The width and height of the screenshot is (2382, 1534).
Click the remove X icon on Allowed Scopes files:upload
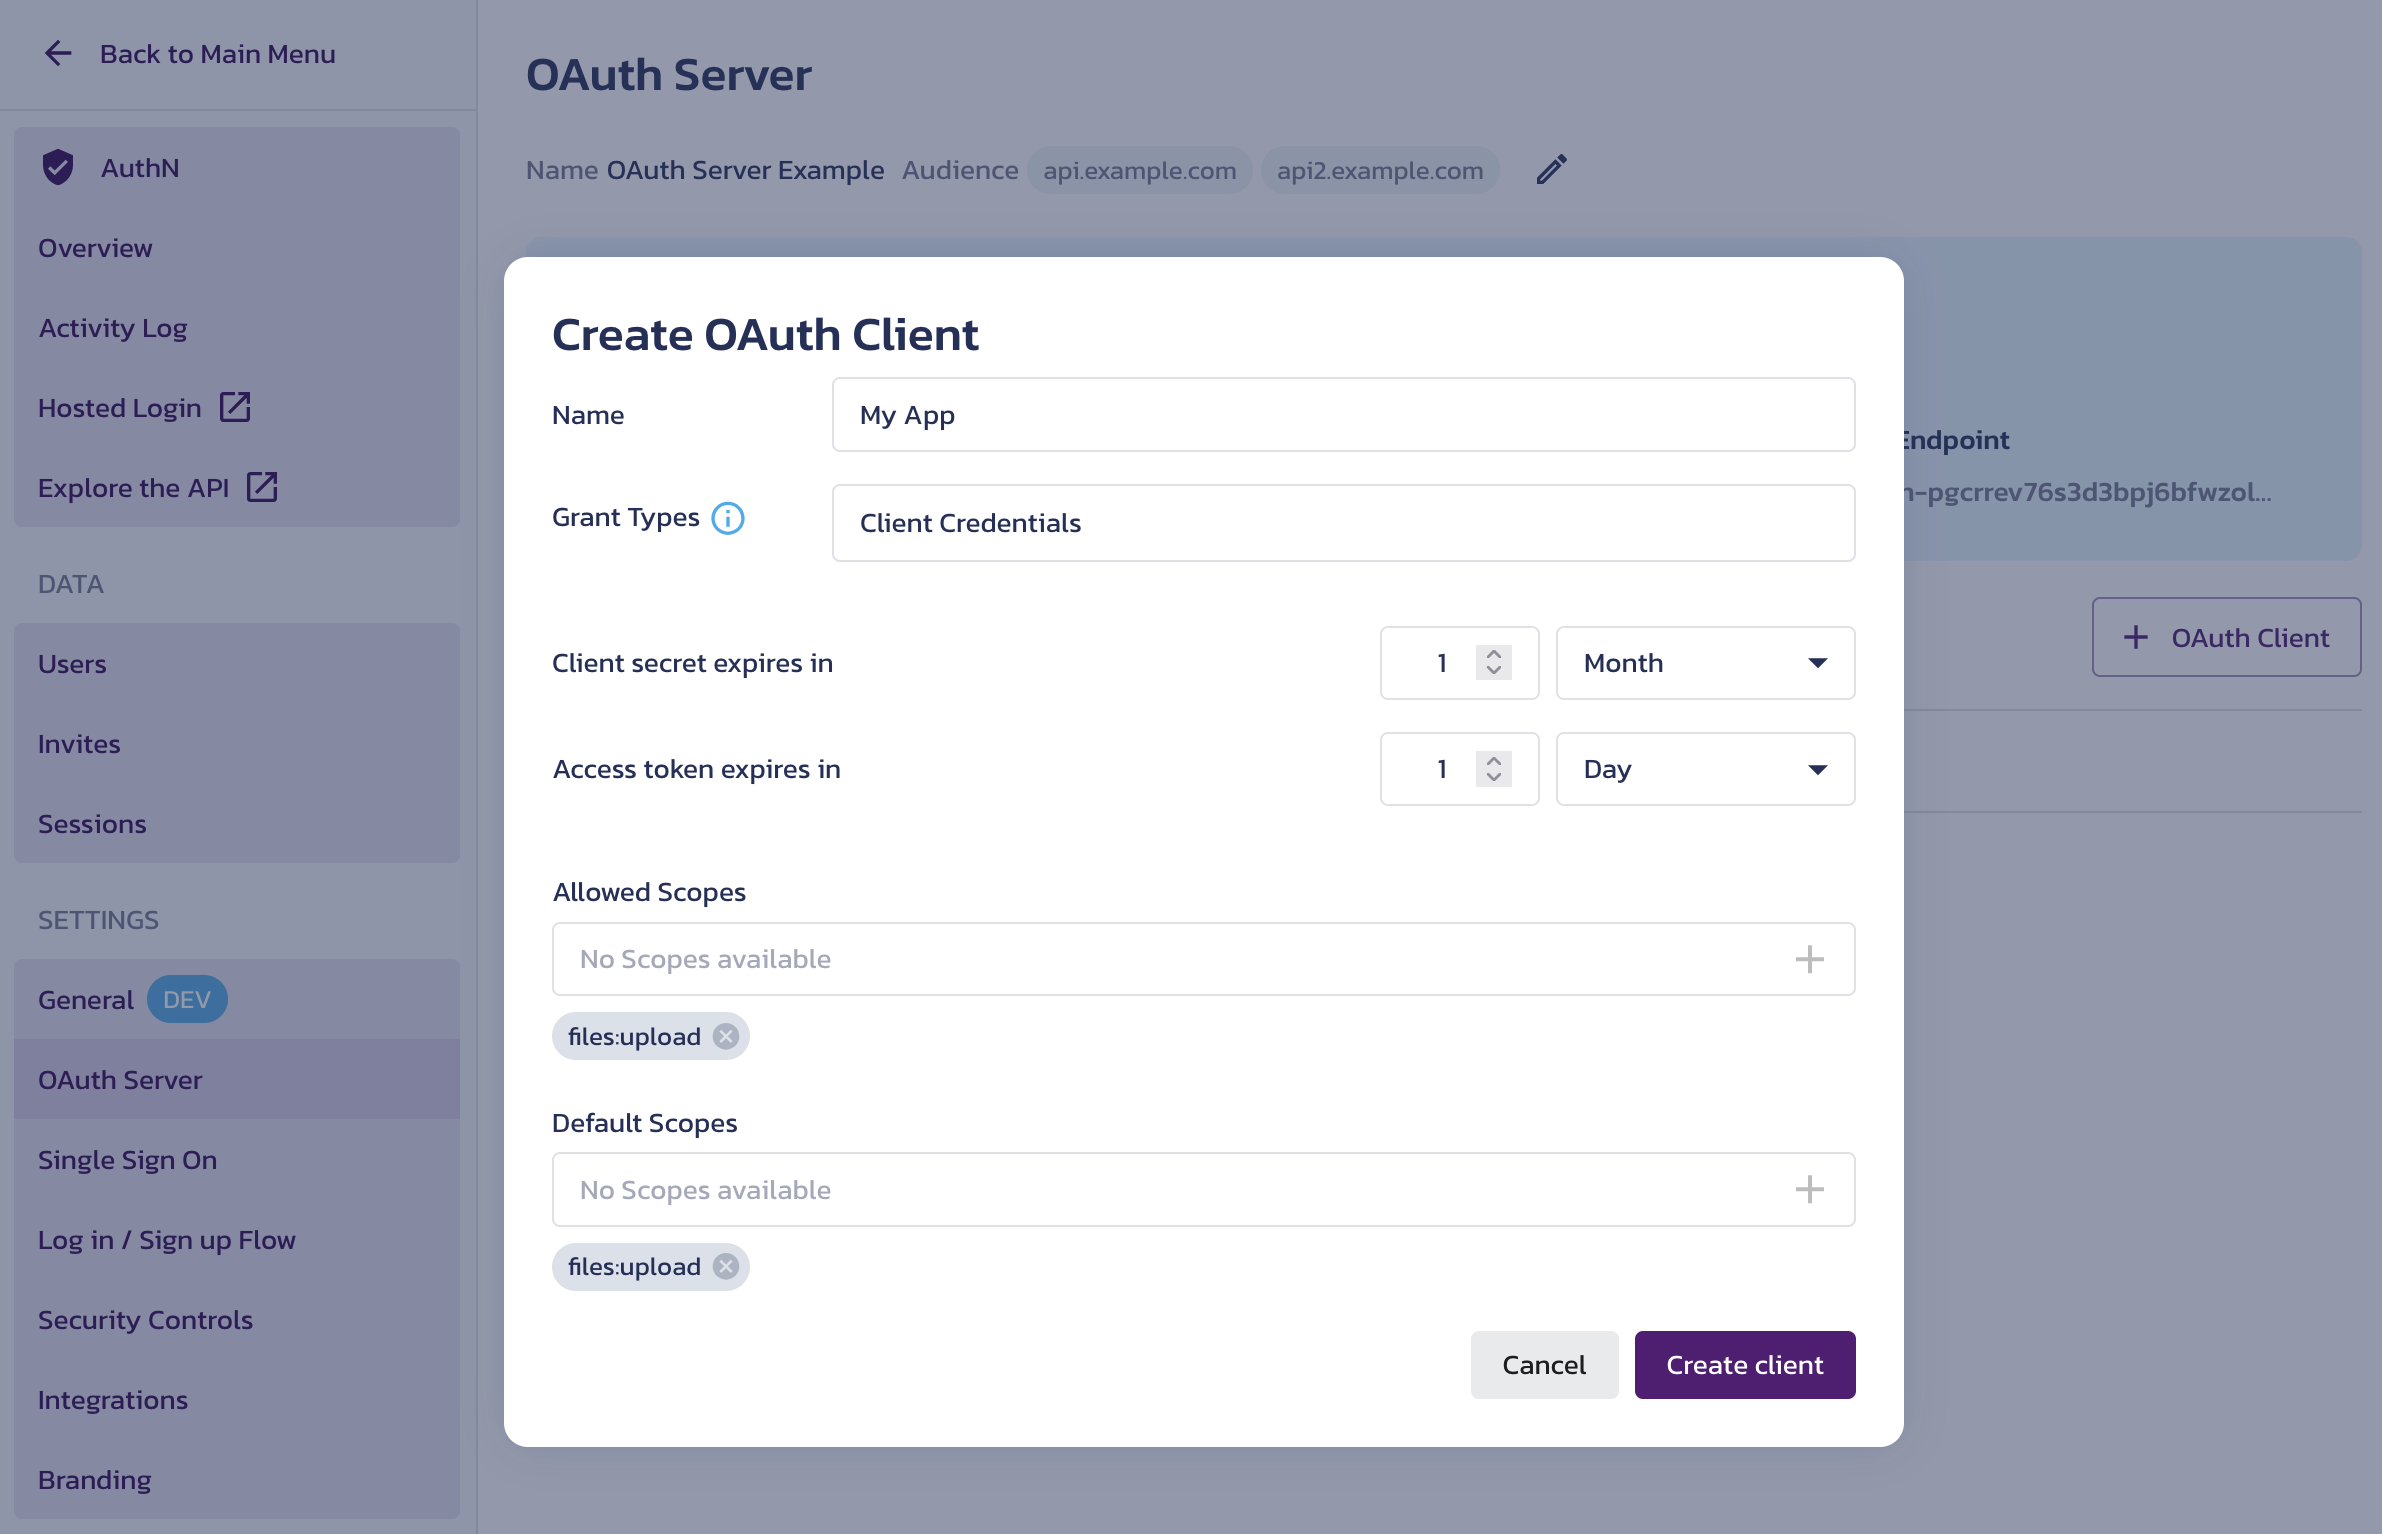727,1034
